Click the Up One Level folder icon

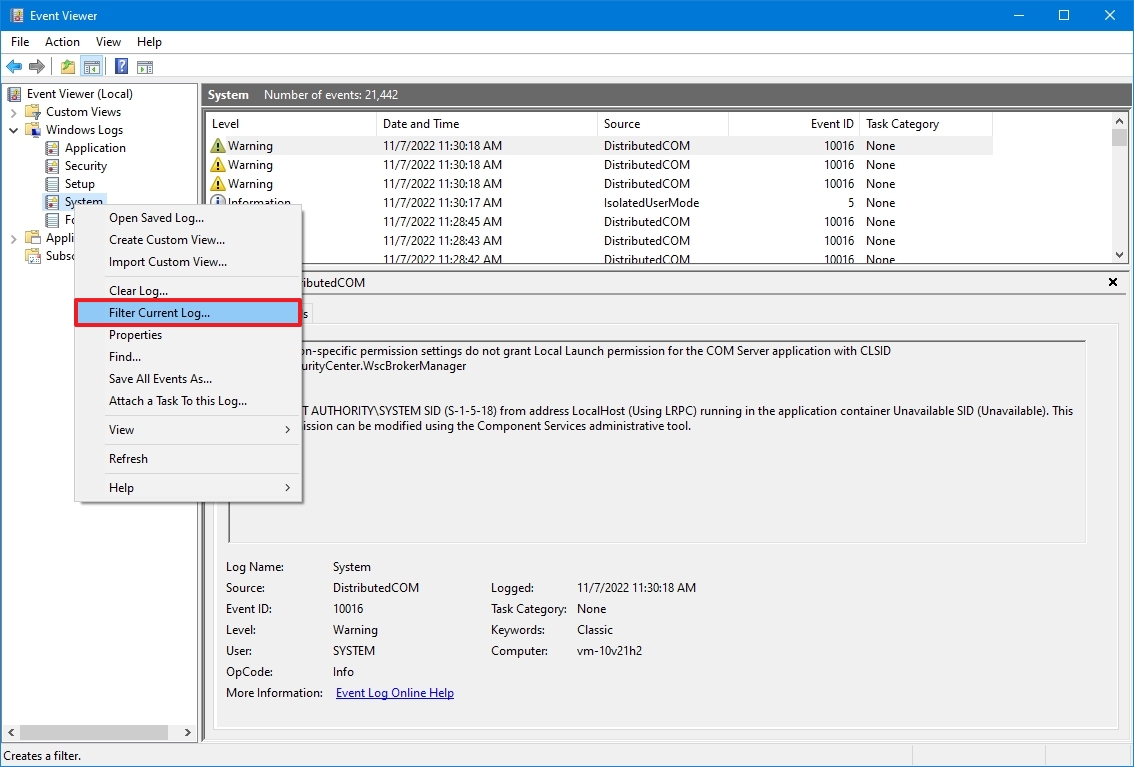[67, 67]
